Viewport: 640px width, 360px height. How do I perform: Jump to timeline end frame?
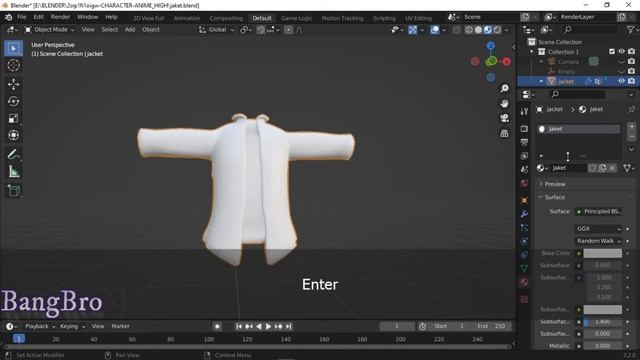(x=289, y=326)
